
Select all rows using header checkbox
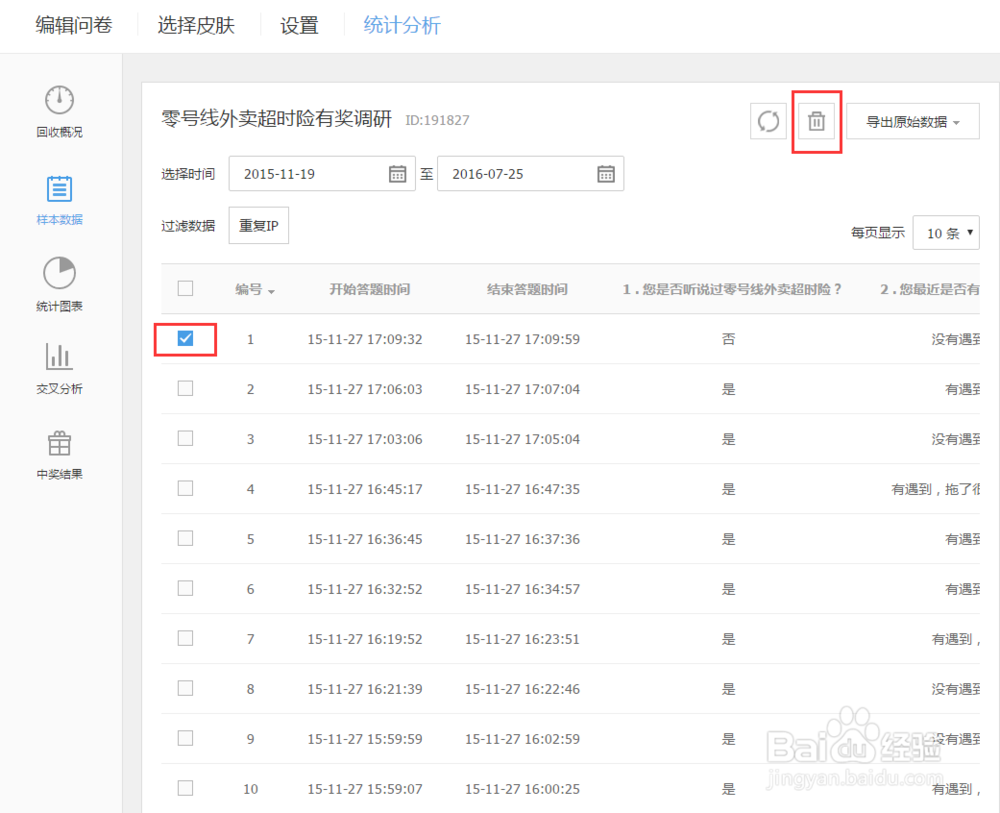pyautogui.click(x=185, y=288)
